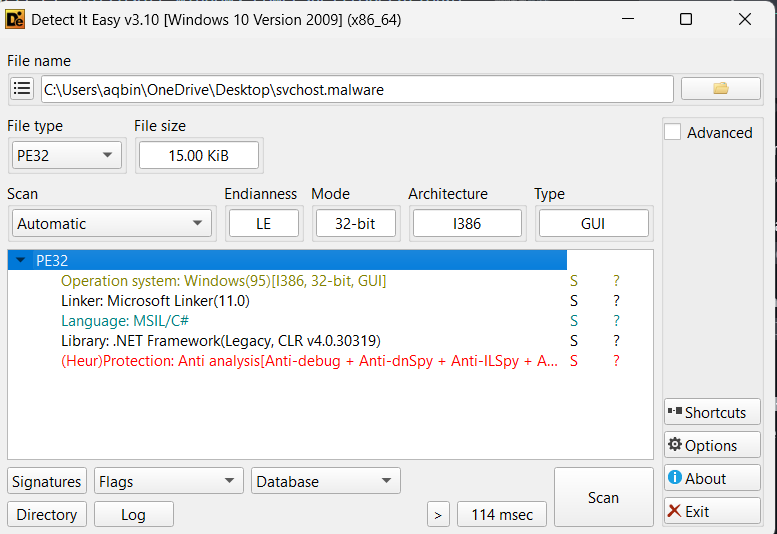
Task: Click the red X Exit button
Action: [x=712, y=511]
